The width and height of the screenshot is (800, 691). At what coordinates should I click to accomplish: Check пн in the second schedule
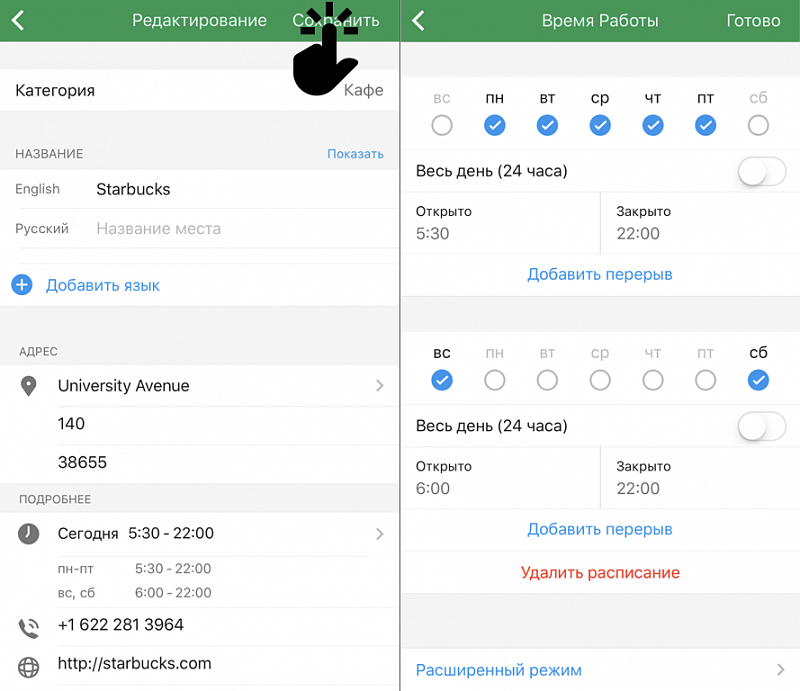coord(494,380)
